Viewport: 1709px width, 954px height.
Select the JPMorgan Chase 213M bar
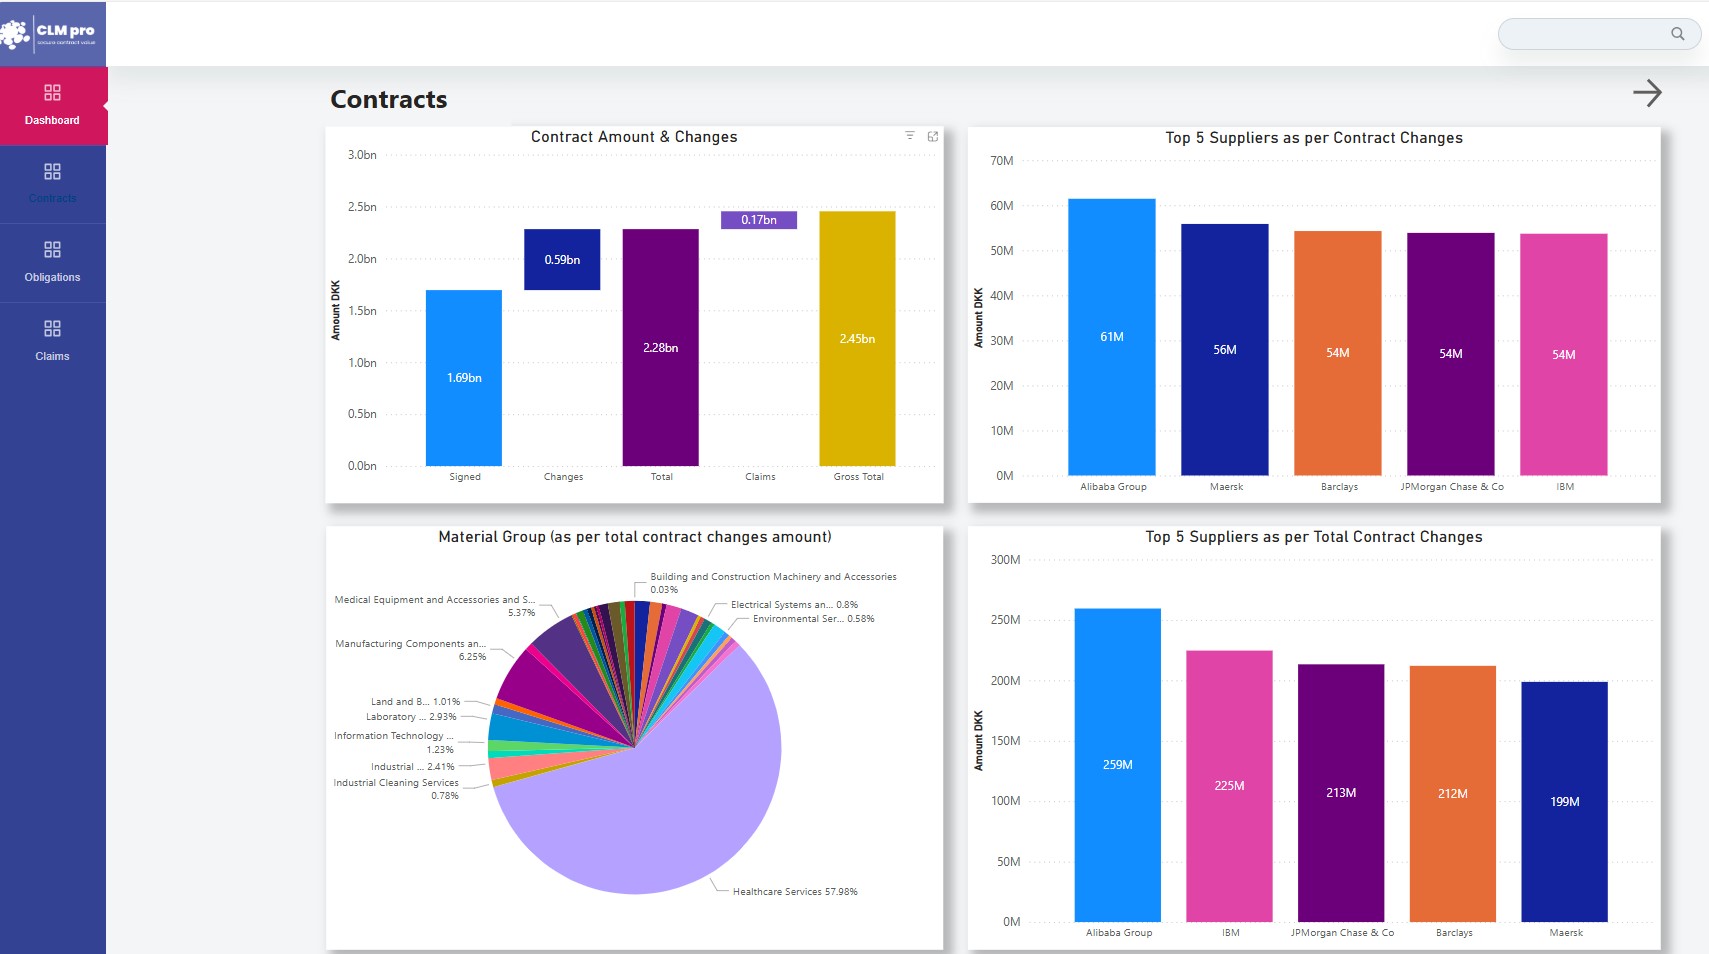click(x=1341, y=793)
